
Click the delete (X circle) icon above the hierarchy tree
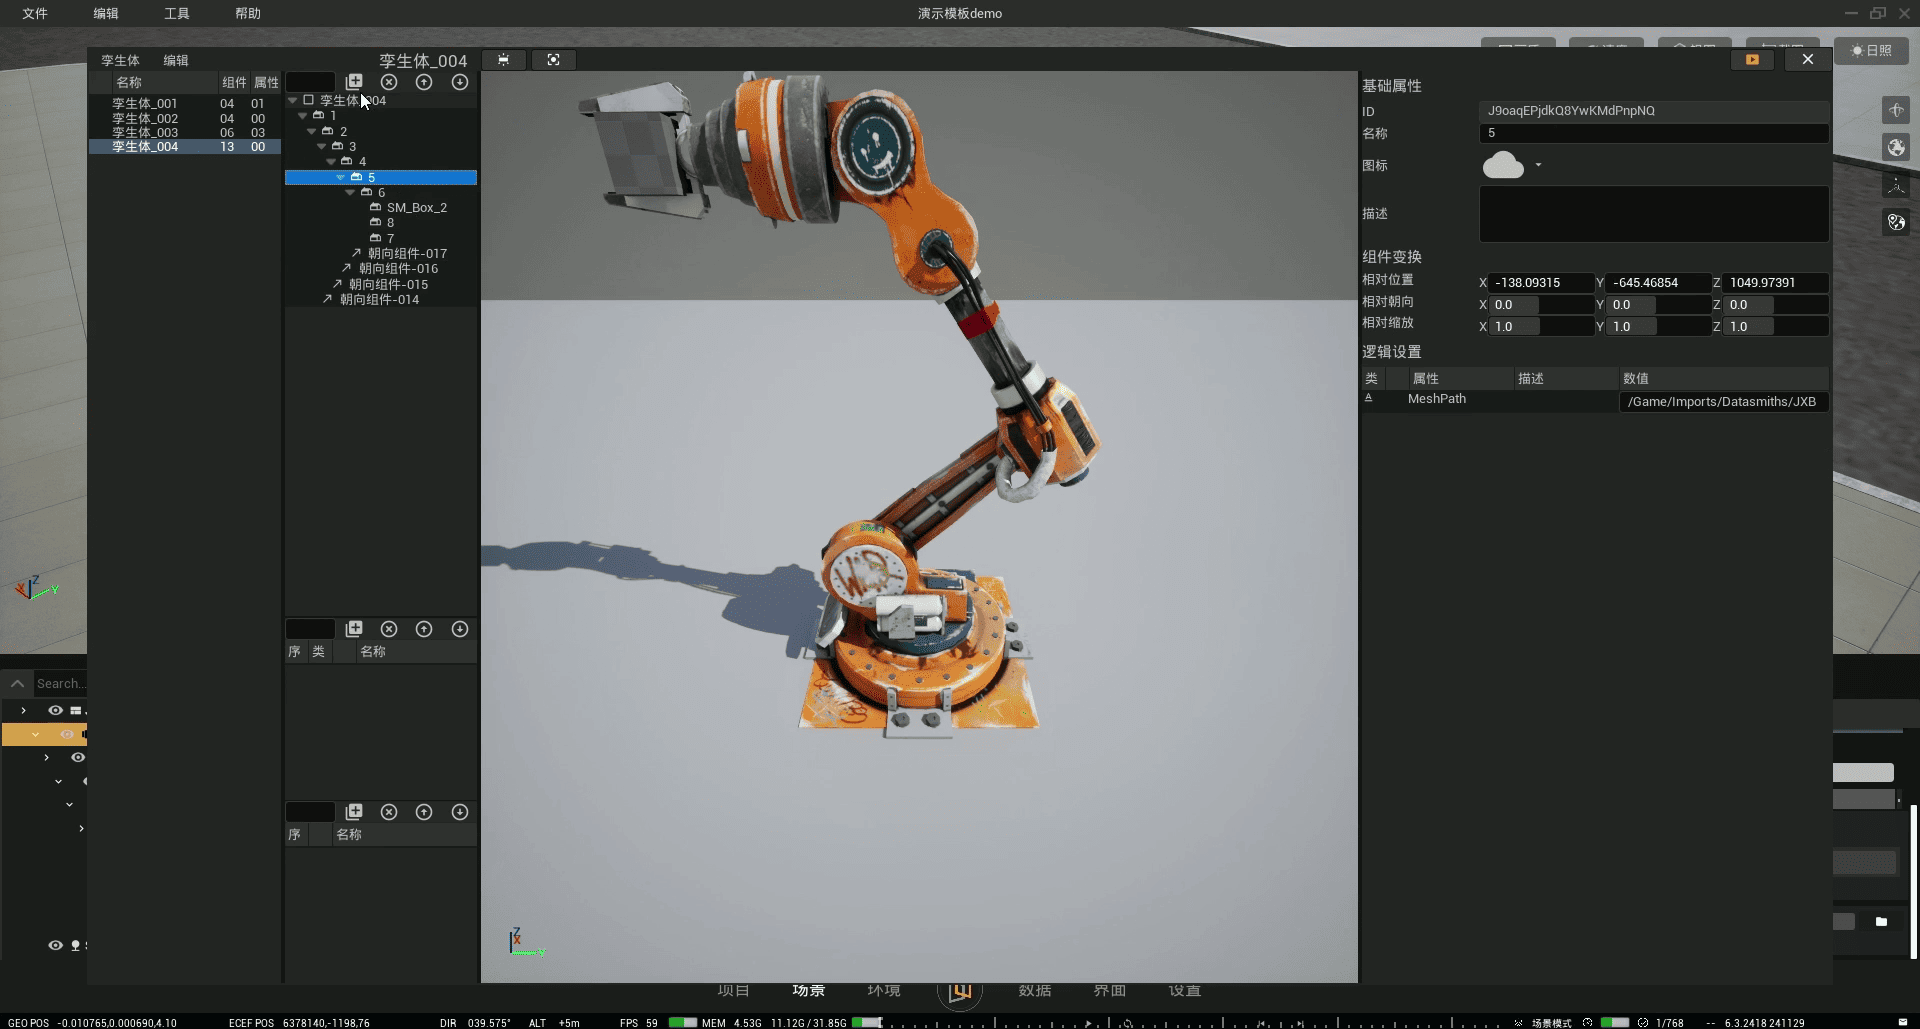389,82
